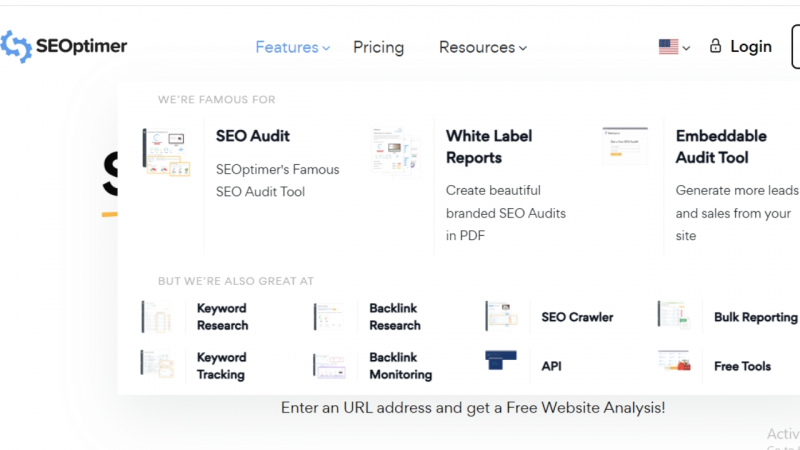Click the Backlink Research icon
This screenshot has height=450, width=800.
[x=329, y=316]
